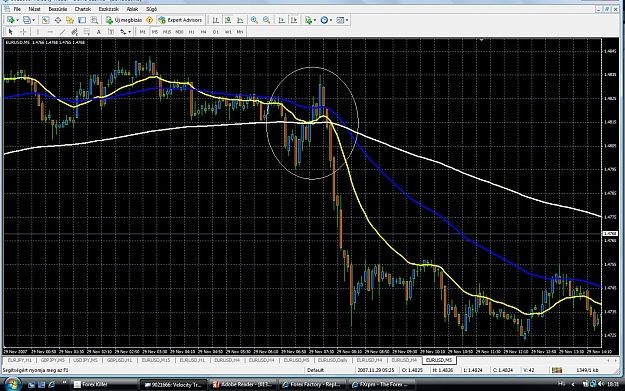This screenshot has height=391, width=625.
Task: Toggle Bar Chart display mode
Action: [x=216, y=20]
